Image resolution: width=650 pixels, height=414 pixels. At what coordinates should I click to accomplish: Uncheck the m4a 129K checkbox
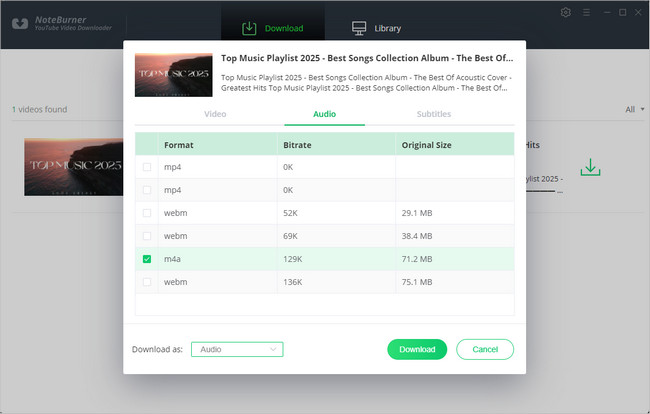148,259
